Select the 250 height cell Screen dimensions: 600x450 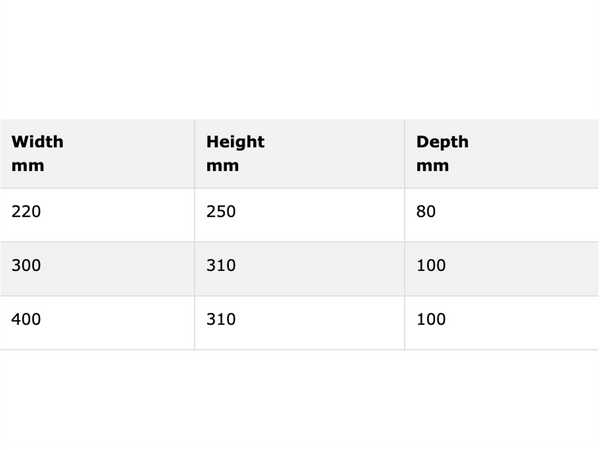[300, 215]
